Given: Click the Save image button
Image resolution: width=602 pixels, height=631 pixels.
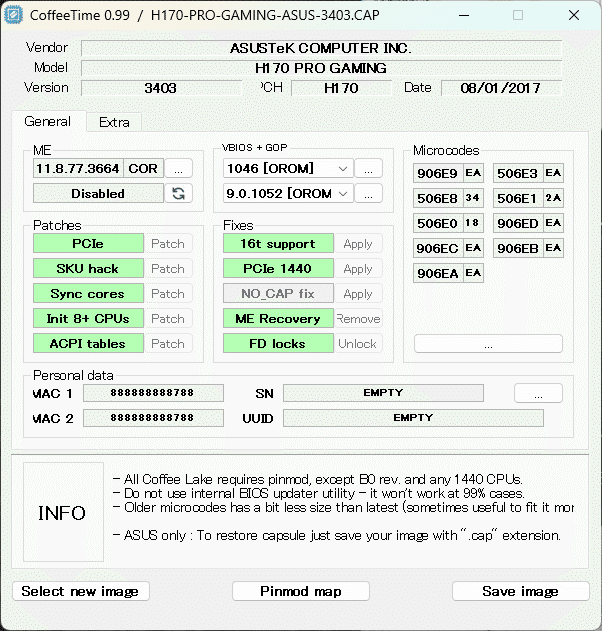Looking at the screenshot, I should (x=520, y=591).
